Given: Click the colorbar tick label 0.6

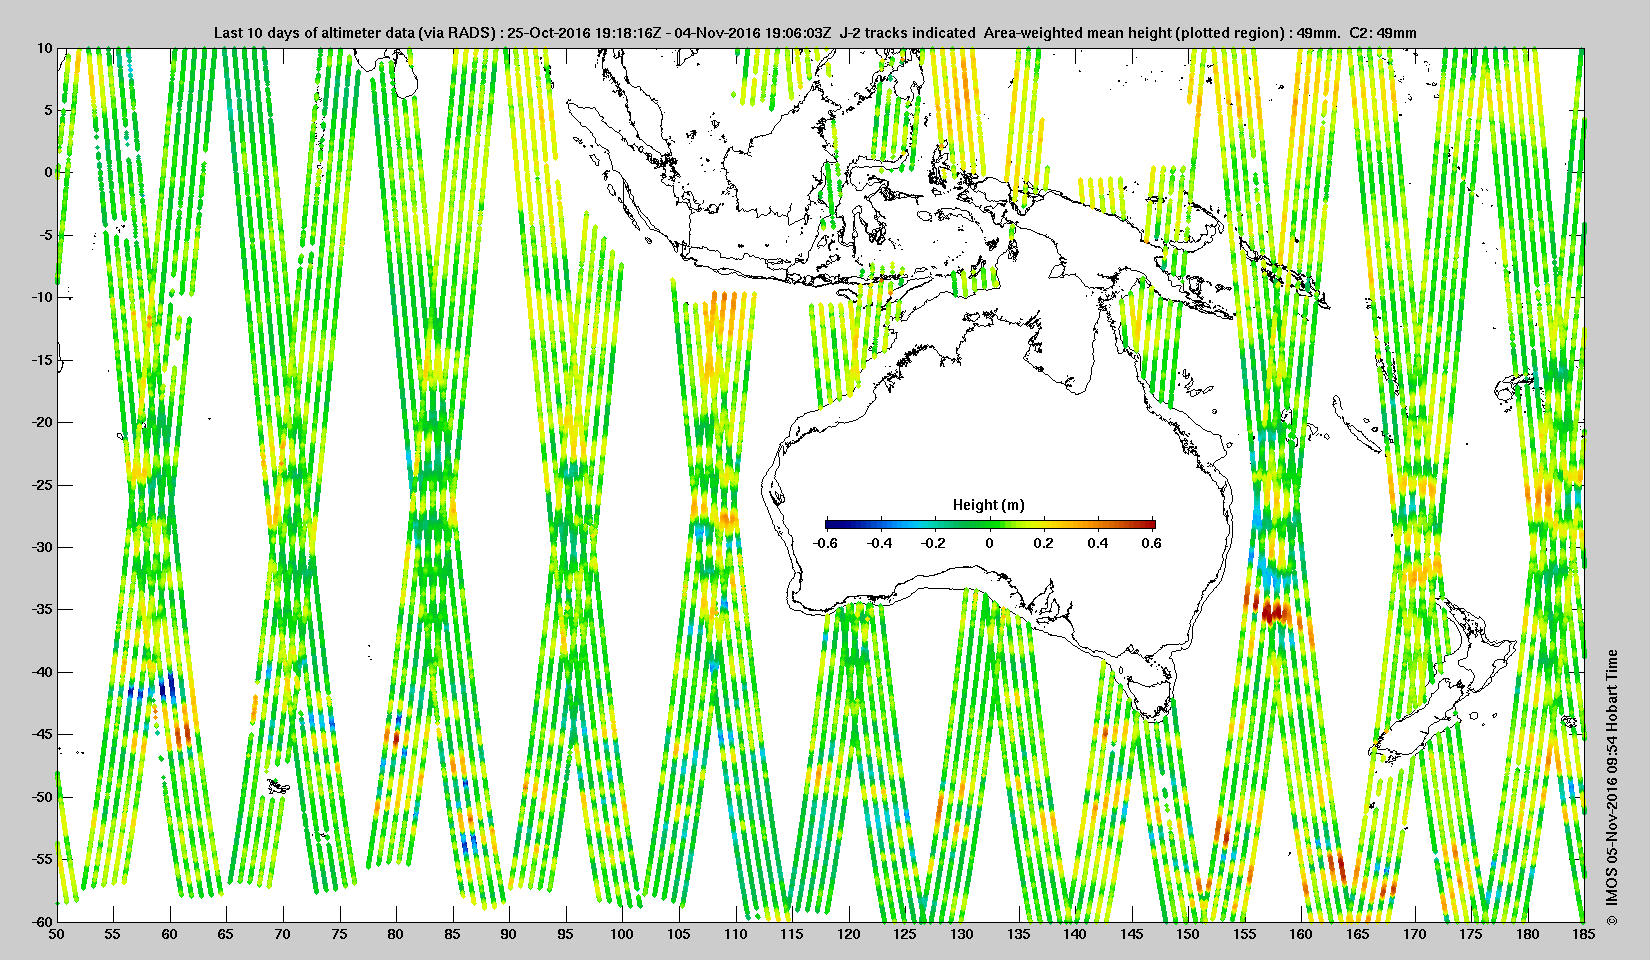Looking at the screenshot, I should click(x=1152, y=544).
